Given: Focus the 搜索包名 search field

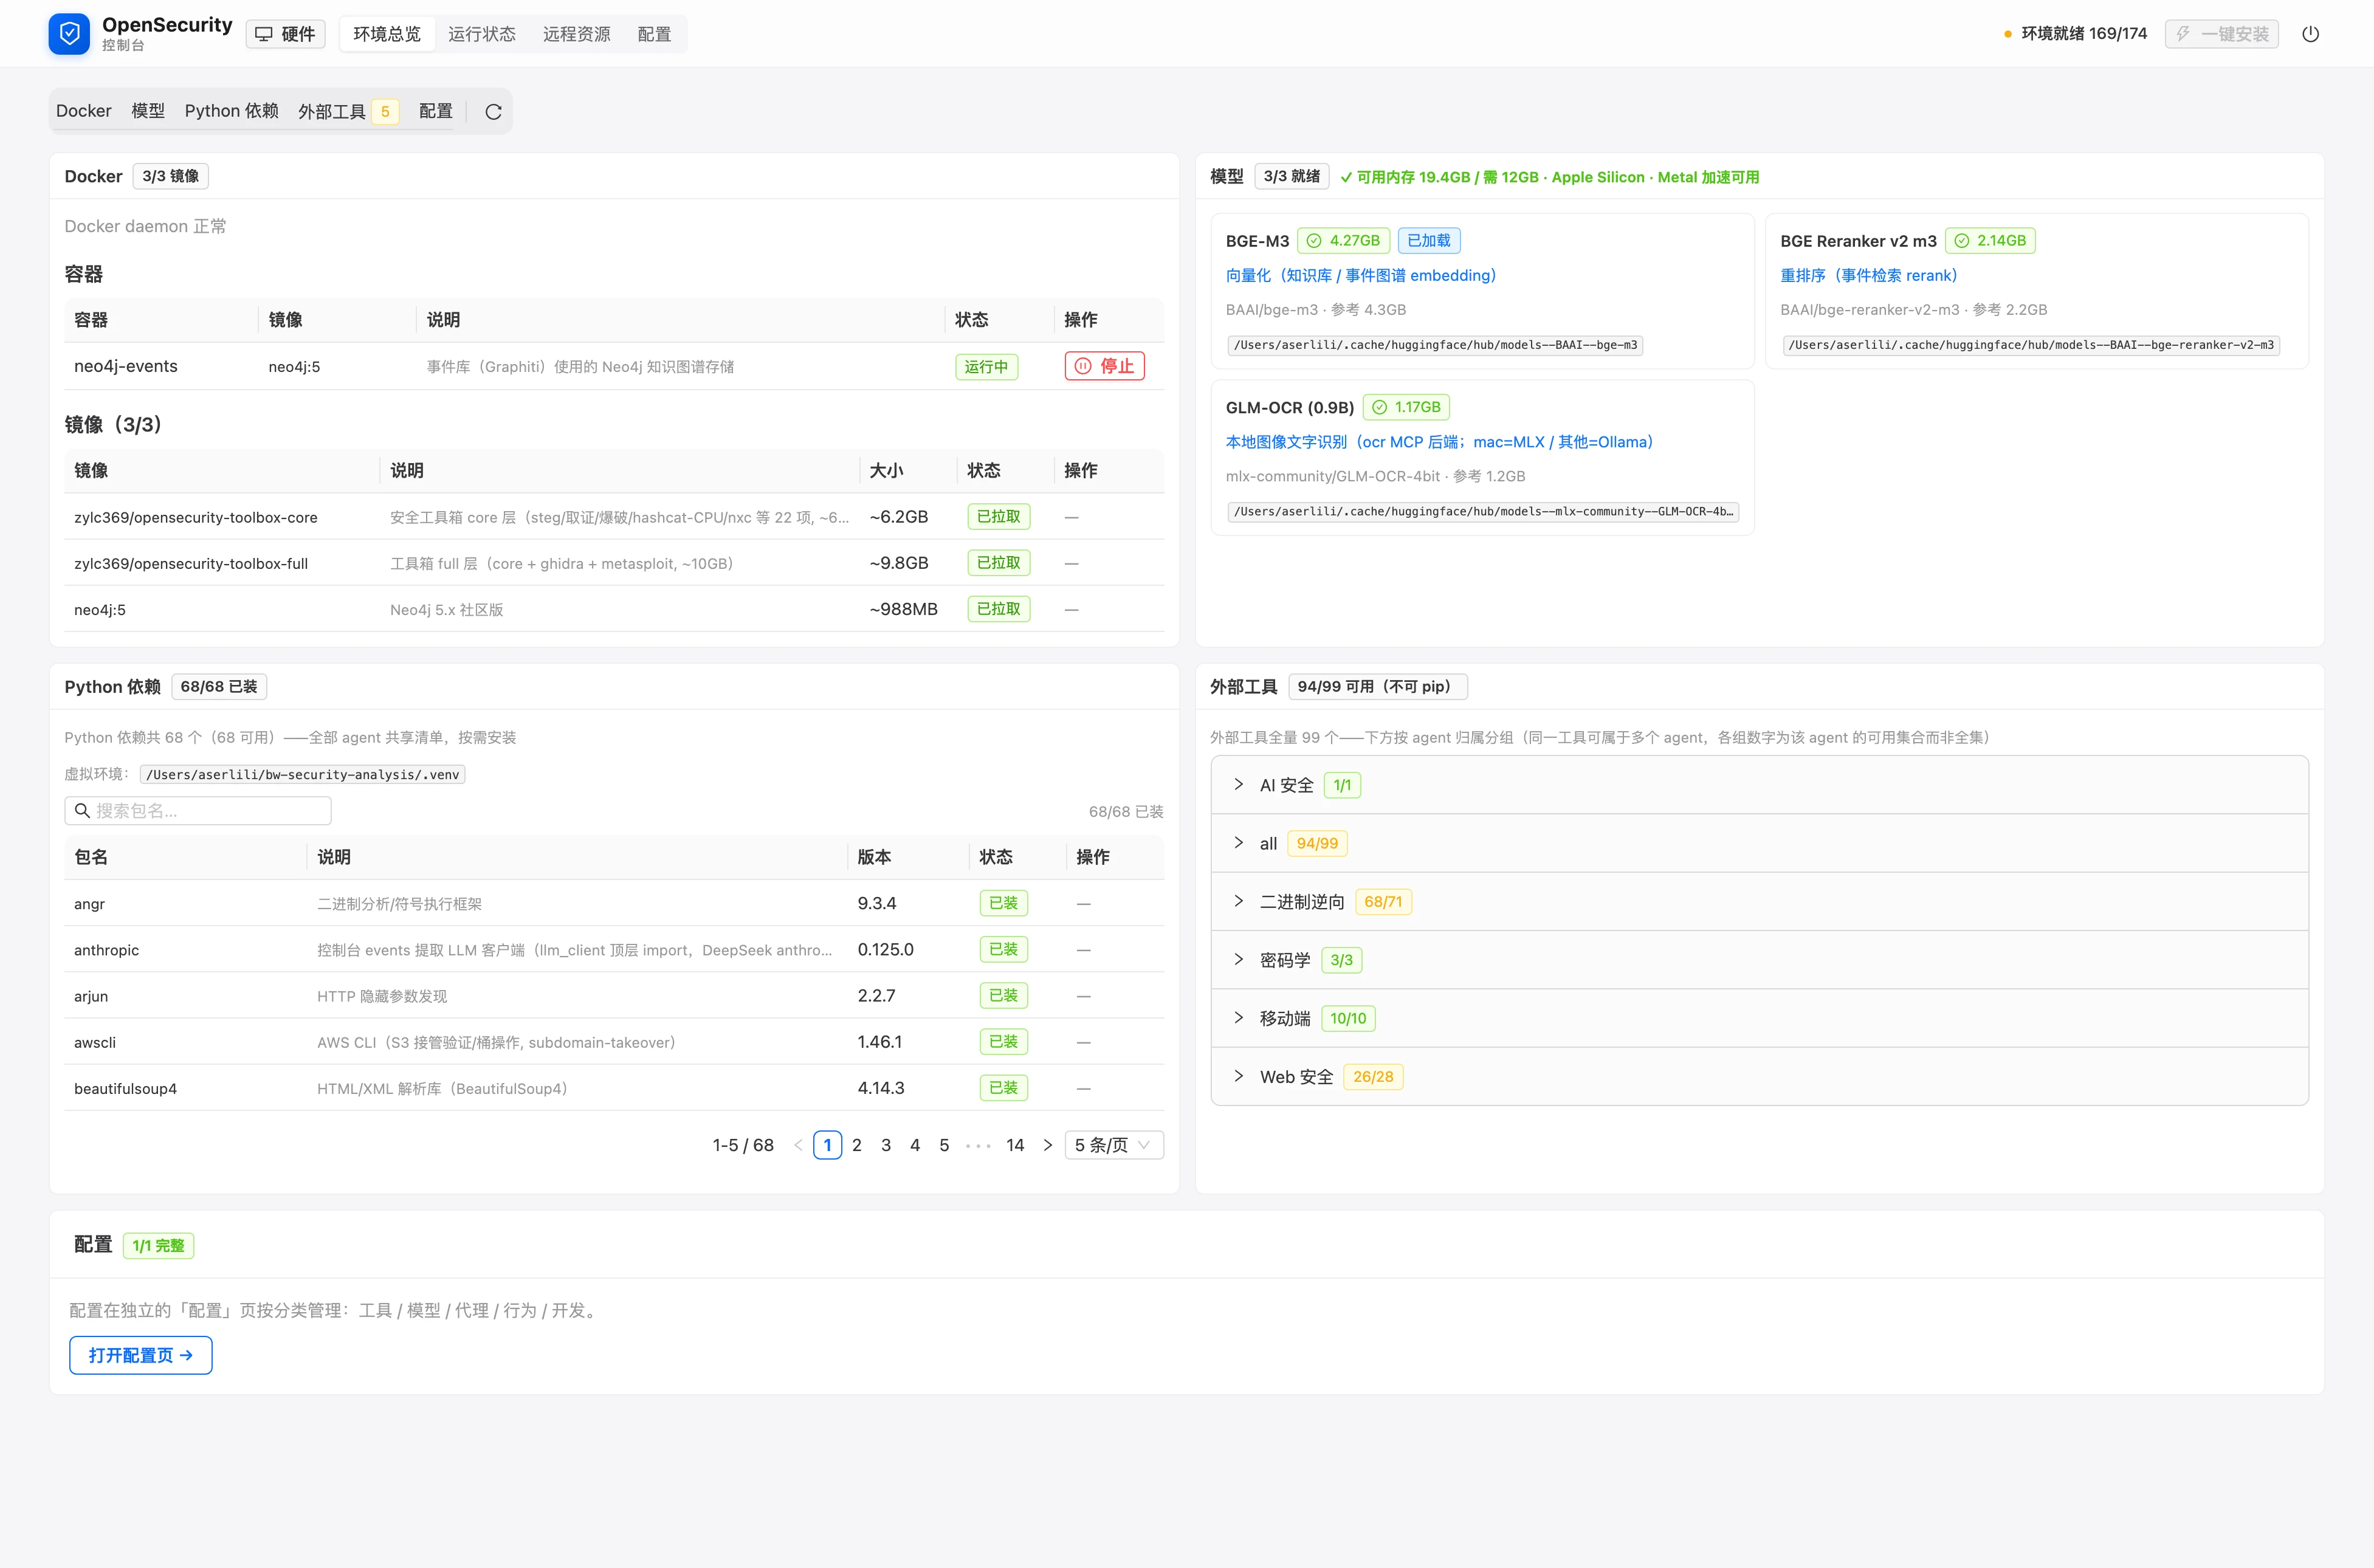Looking at the screenshot, I should click(x=198, y=811).
